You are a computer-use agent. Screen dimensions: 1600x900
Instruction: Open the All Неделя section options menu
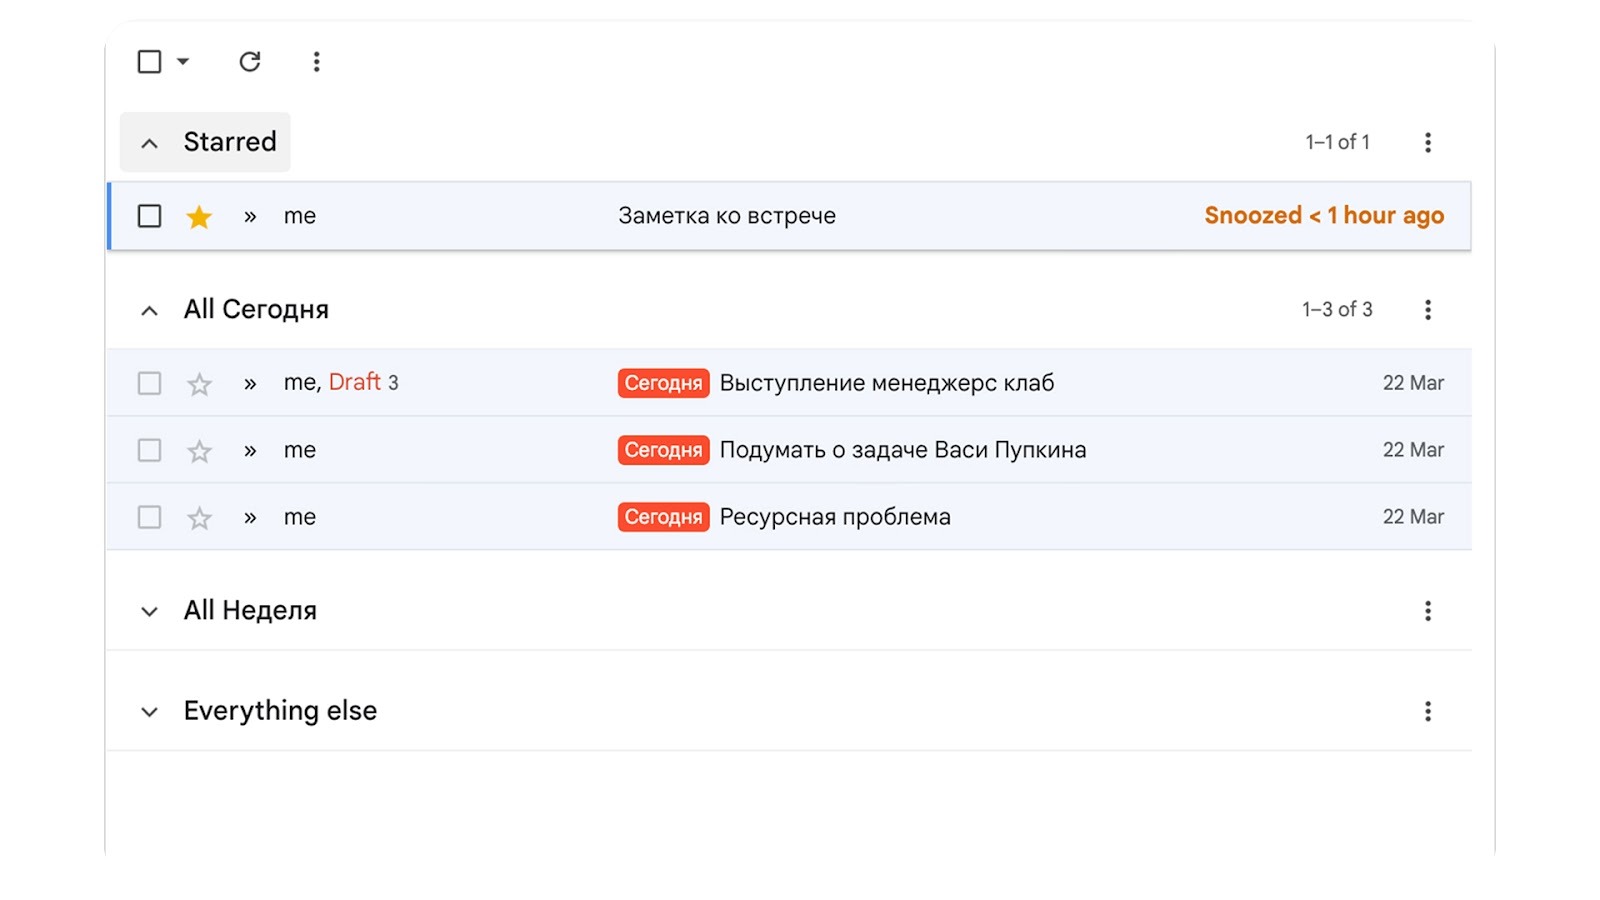[1428, 610]
